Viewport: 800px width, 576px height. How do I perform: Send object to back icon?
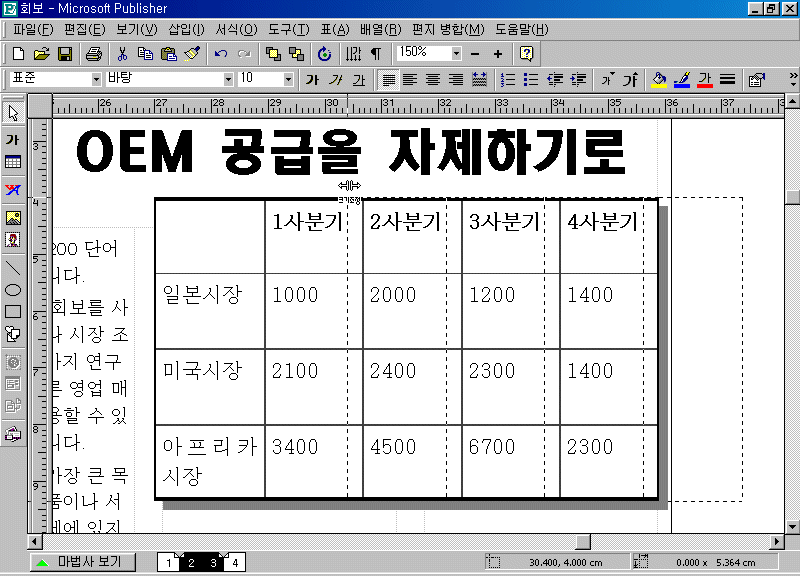[x=296, y=54]
